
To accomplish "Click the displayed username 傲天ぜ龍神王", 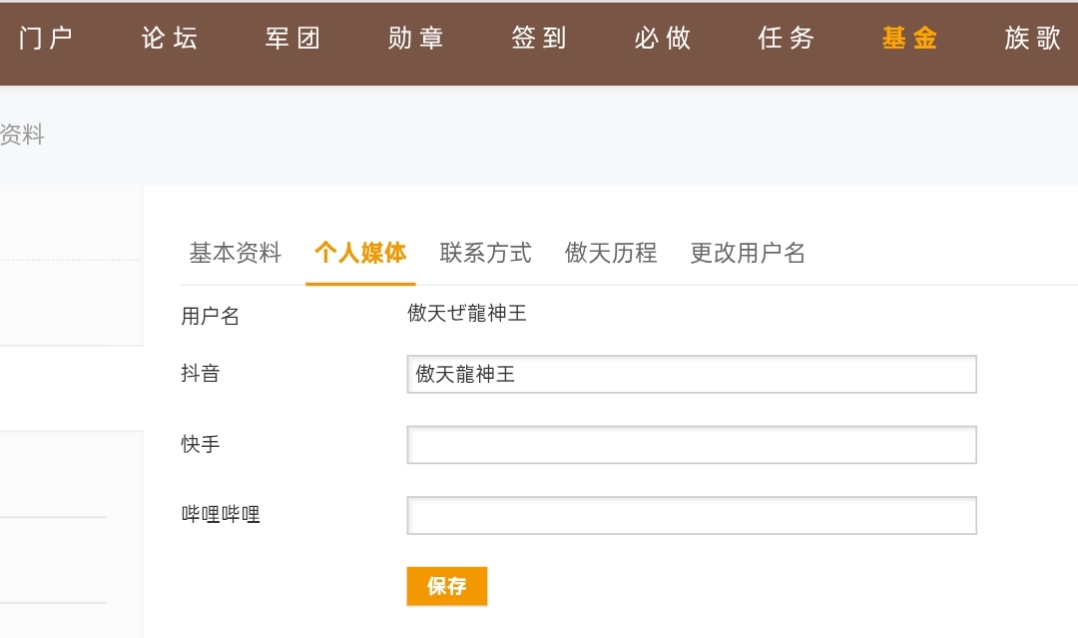I will point(466,315).
